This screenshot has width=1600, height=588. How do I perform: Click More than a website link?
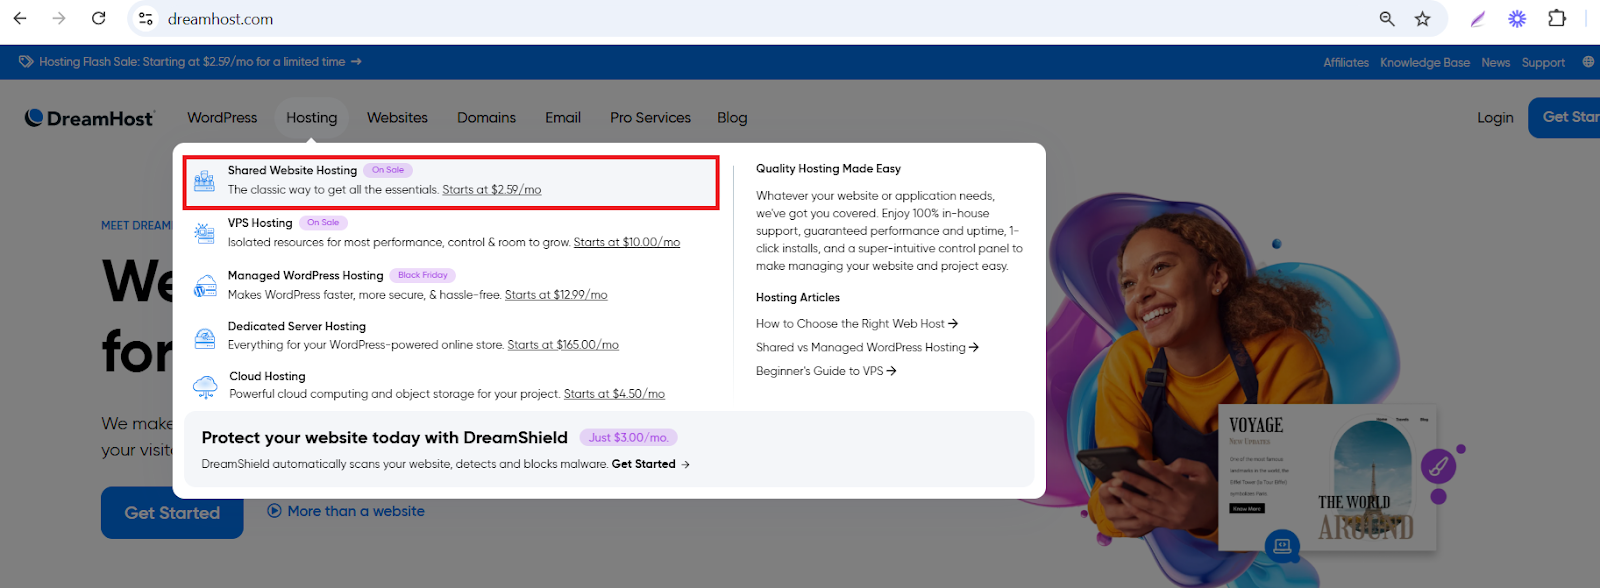pyautogui.click(x=356, y=511)
